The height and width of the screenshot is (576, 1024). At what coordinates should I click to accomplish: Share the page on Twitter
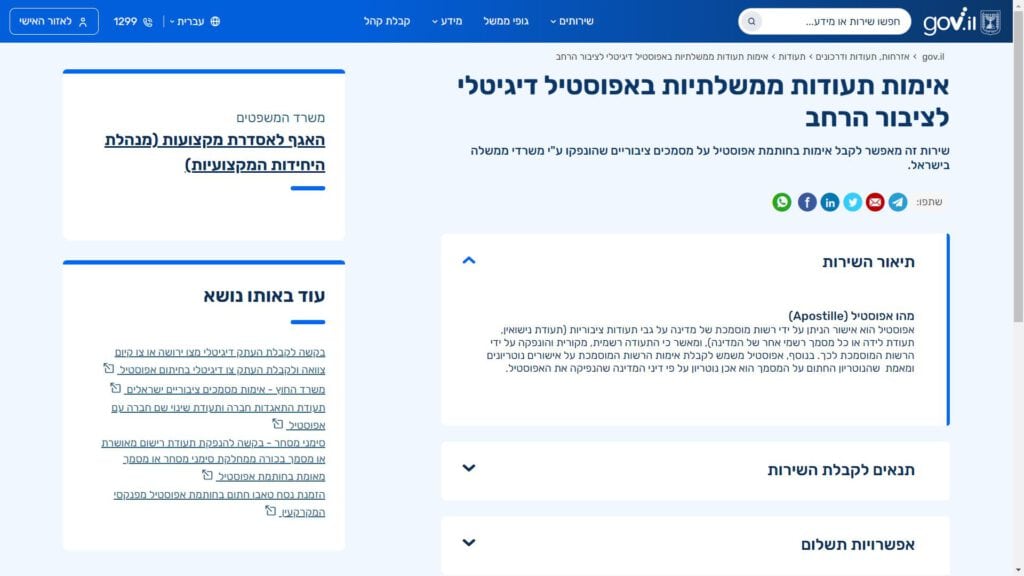tap(852, 202)
